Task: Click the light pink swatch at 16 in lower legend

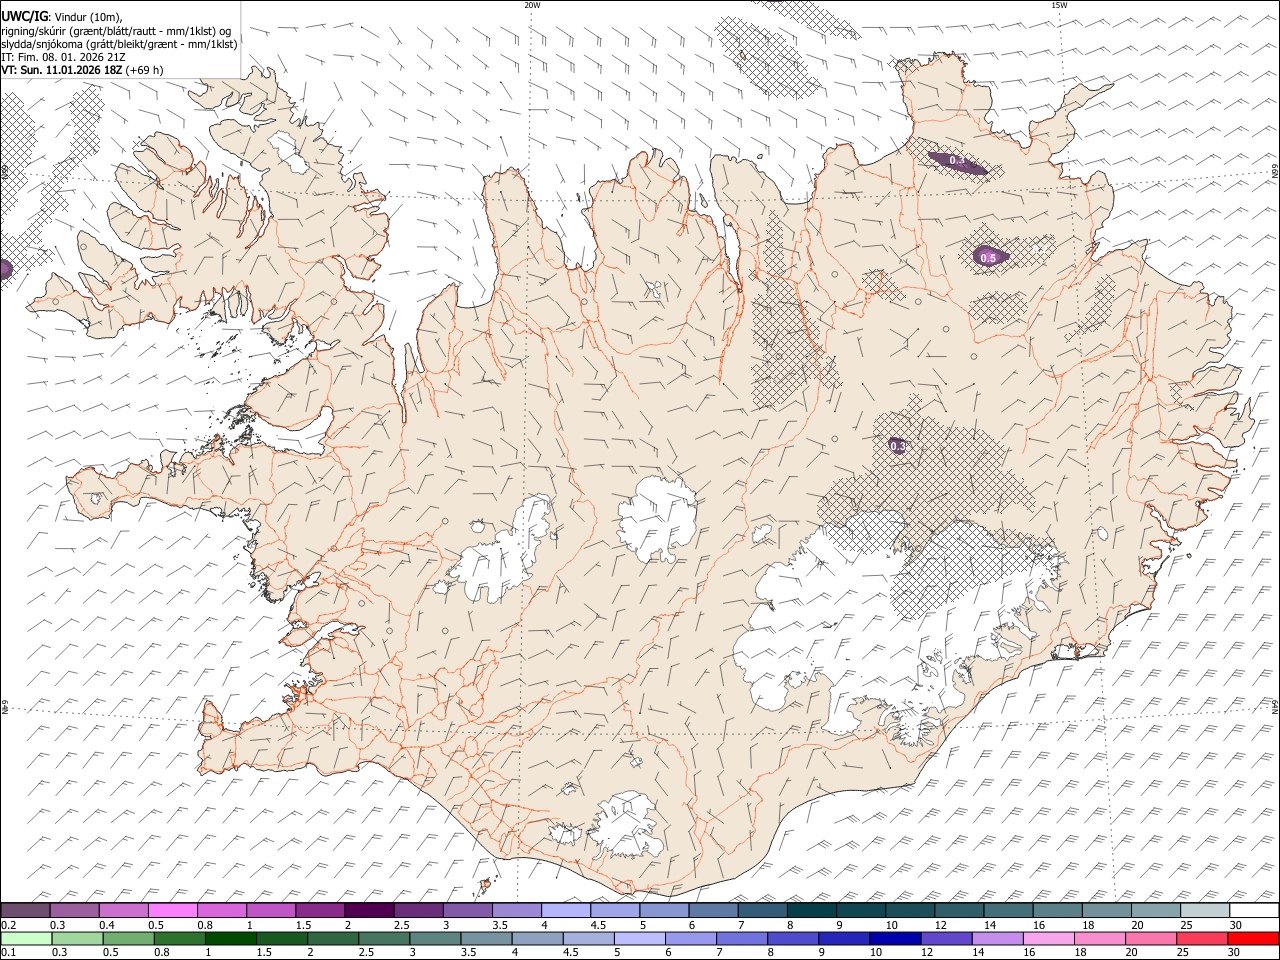Action: click(1049, 938)
